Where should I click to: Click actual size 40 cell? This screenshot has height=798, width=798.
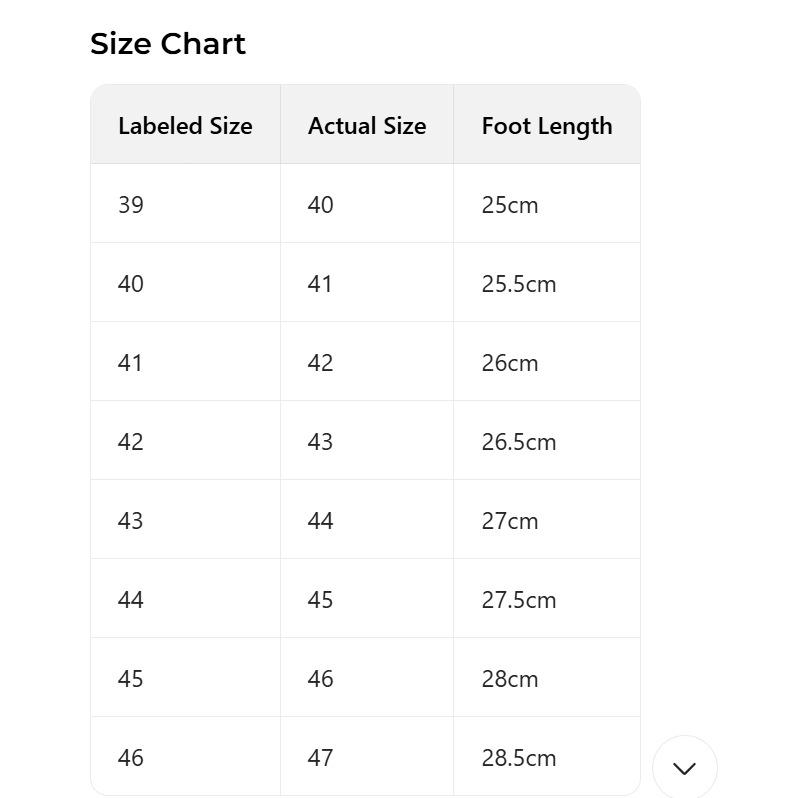pos(320,205)
